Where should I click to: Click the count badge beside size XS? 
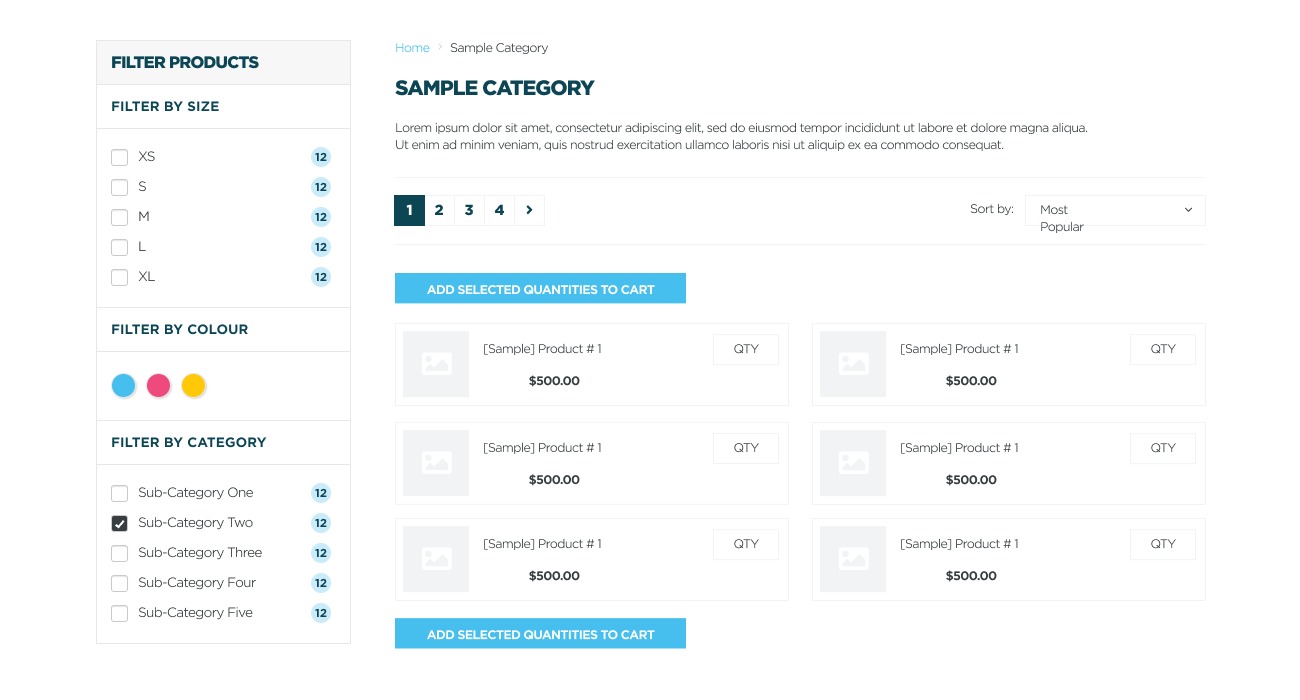320,157
